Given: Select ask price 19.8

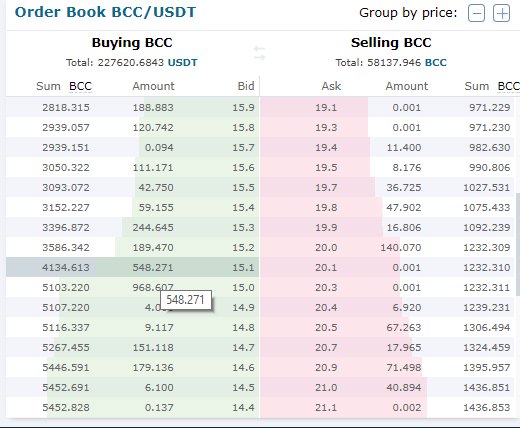Looking at the screenshot, I should pos(326,207).
